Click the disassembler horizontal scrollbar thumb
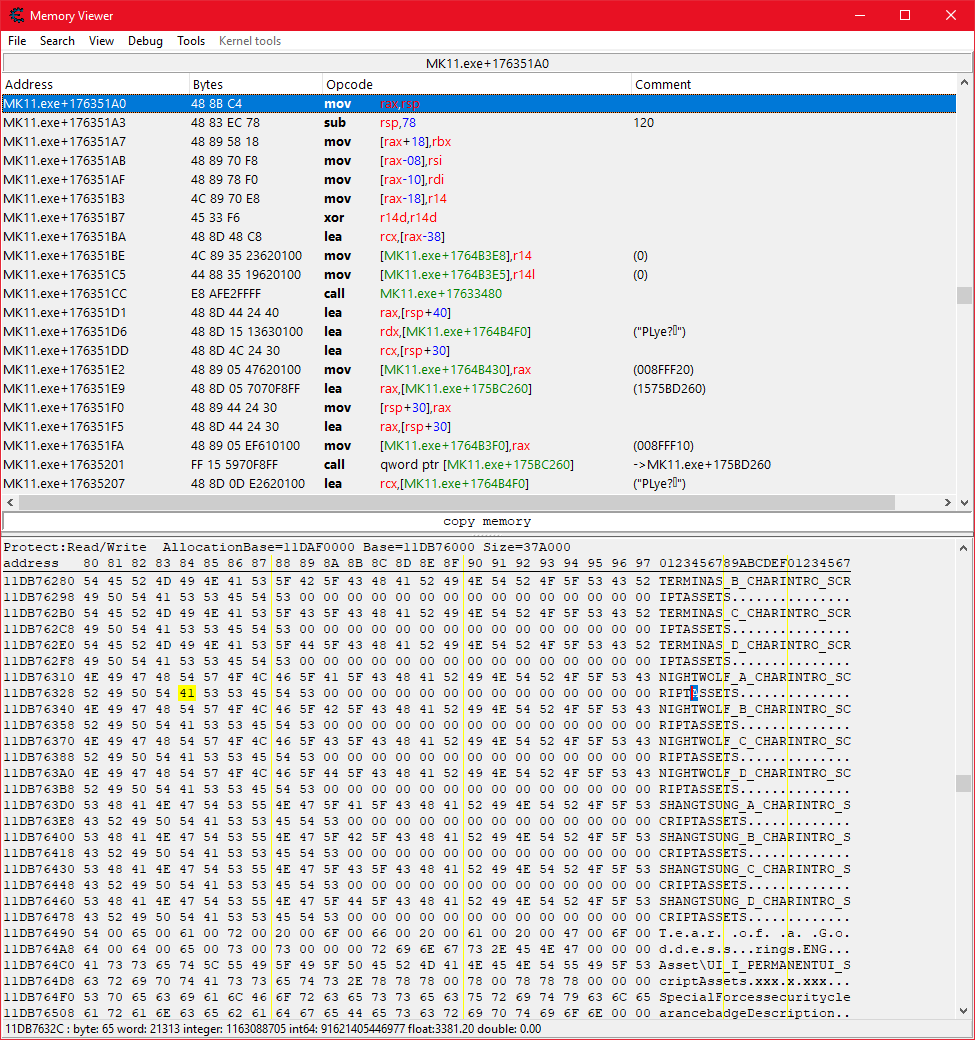This screenshot has height=1040, width=975. [457, 503]
